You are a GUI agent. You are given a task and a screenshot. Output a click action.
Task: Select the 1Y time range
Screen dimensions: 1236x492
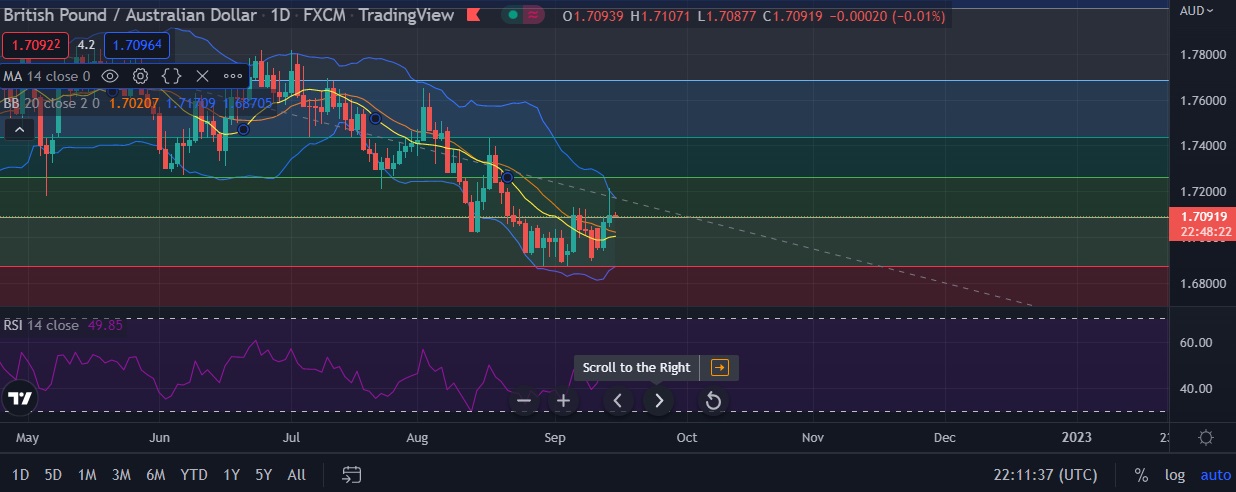(x=232, y=475)
